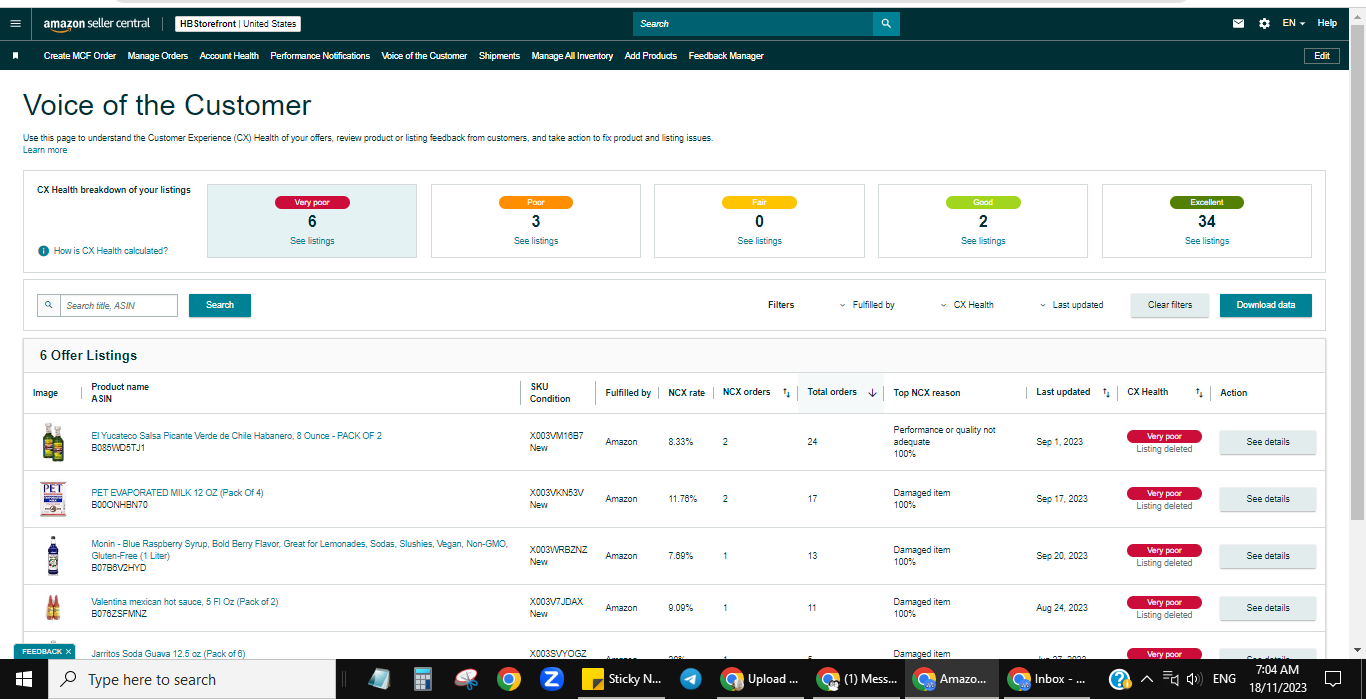Image resolution: width=1366 pixels, height=699 pixels.
Task: Expand the Fulfilled by filter
Action: [867, 305]
